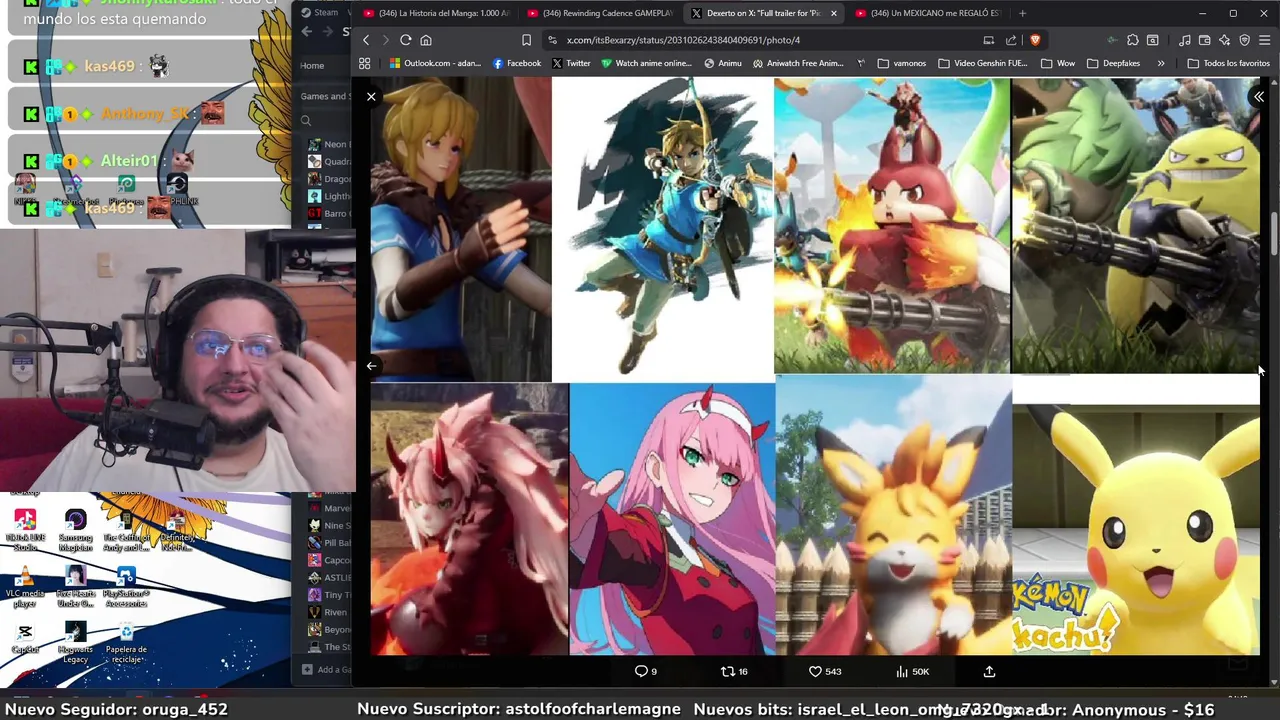
Task: Click Add a Game in Steam
Action: point(327,669)
